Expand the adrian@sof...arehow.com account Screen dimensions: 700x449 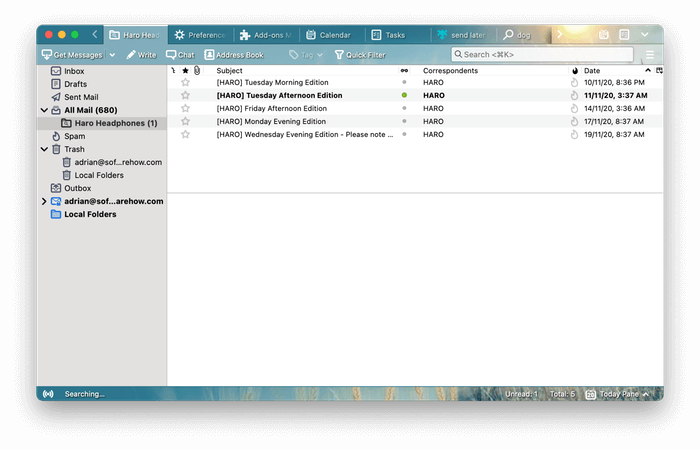coord(44,201)
